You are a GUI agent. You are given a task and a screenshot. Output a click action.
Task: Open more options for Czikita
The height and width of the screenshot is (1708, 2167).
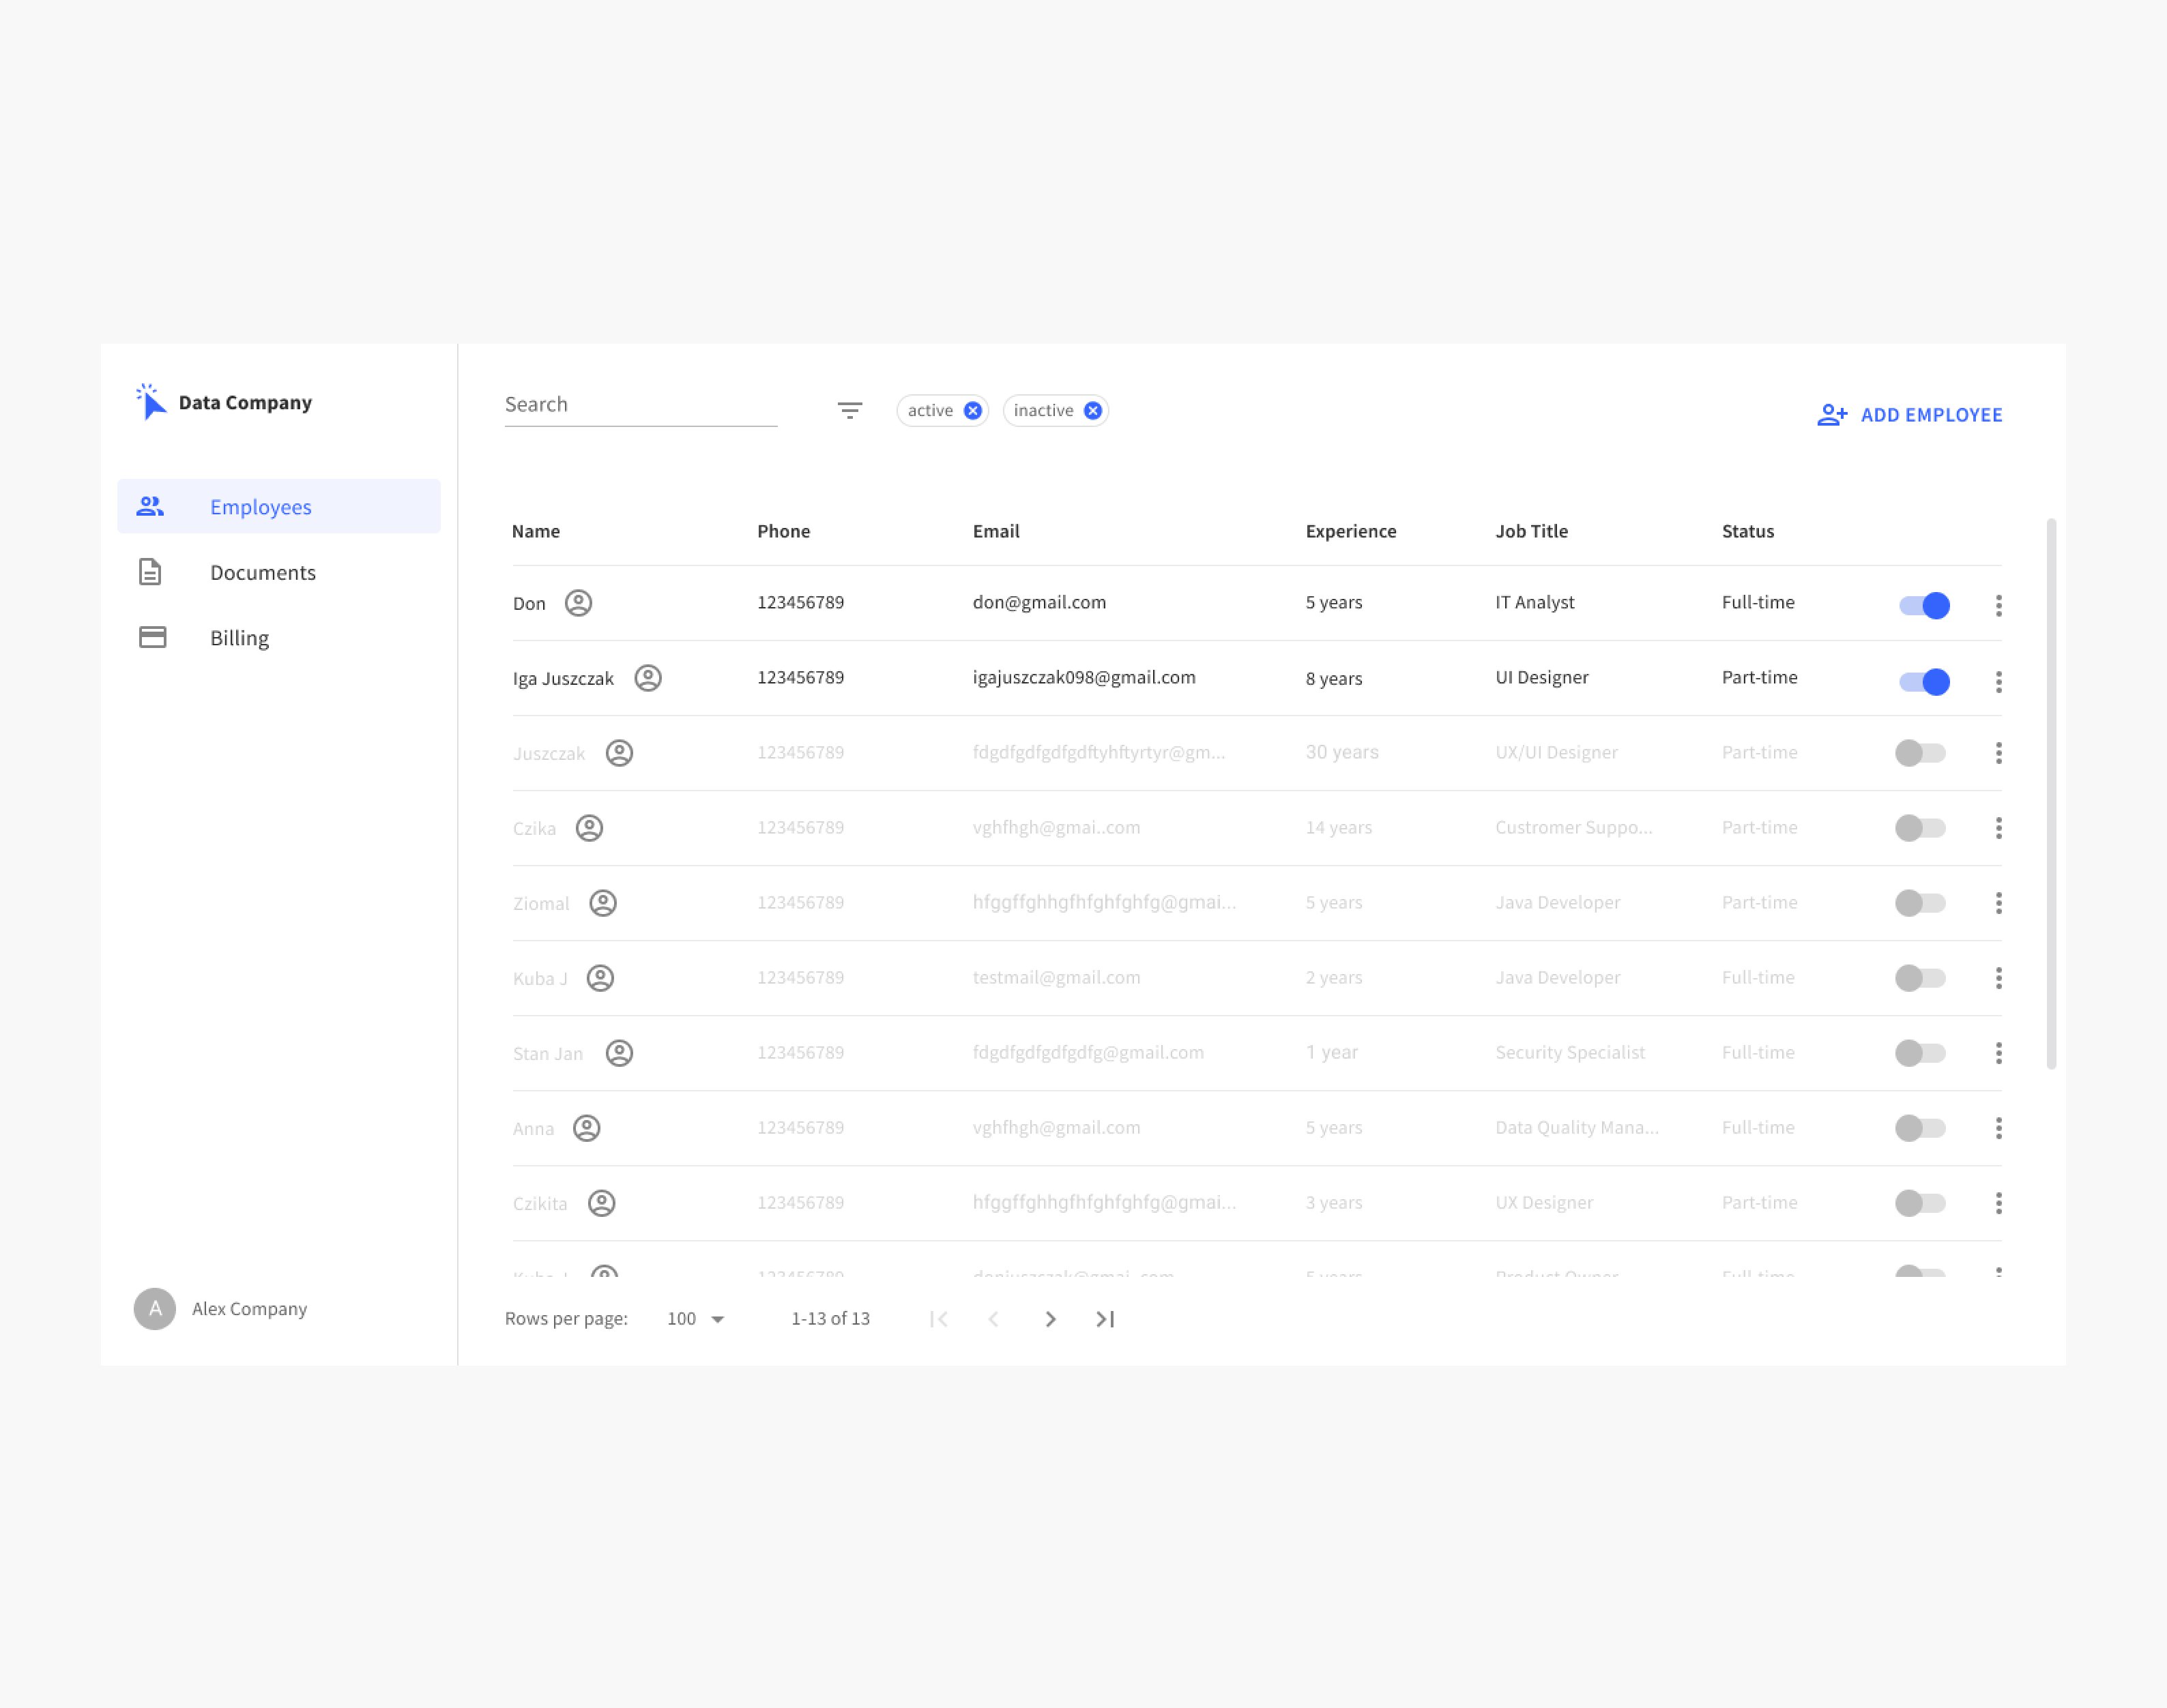pos(1998,1203)
